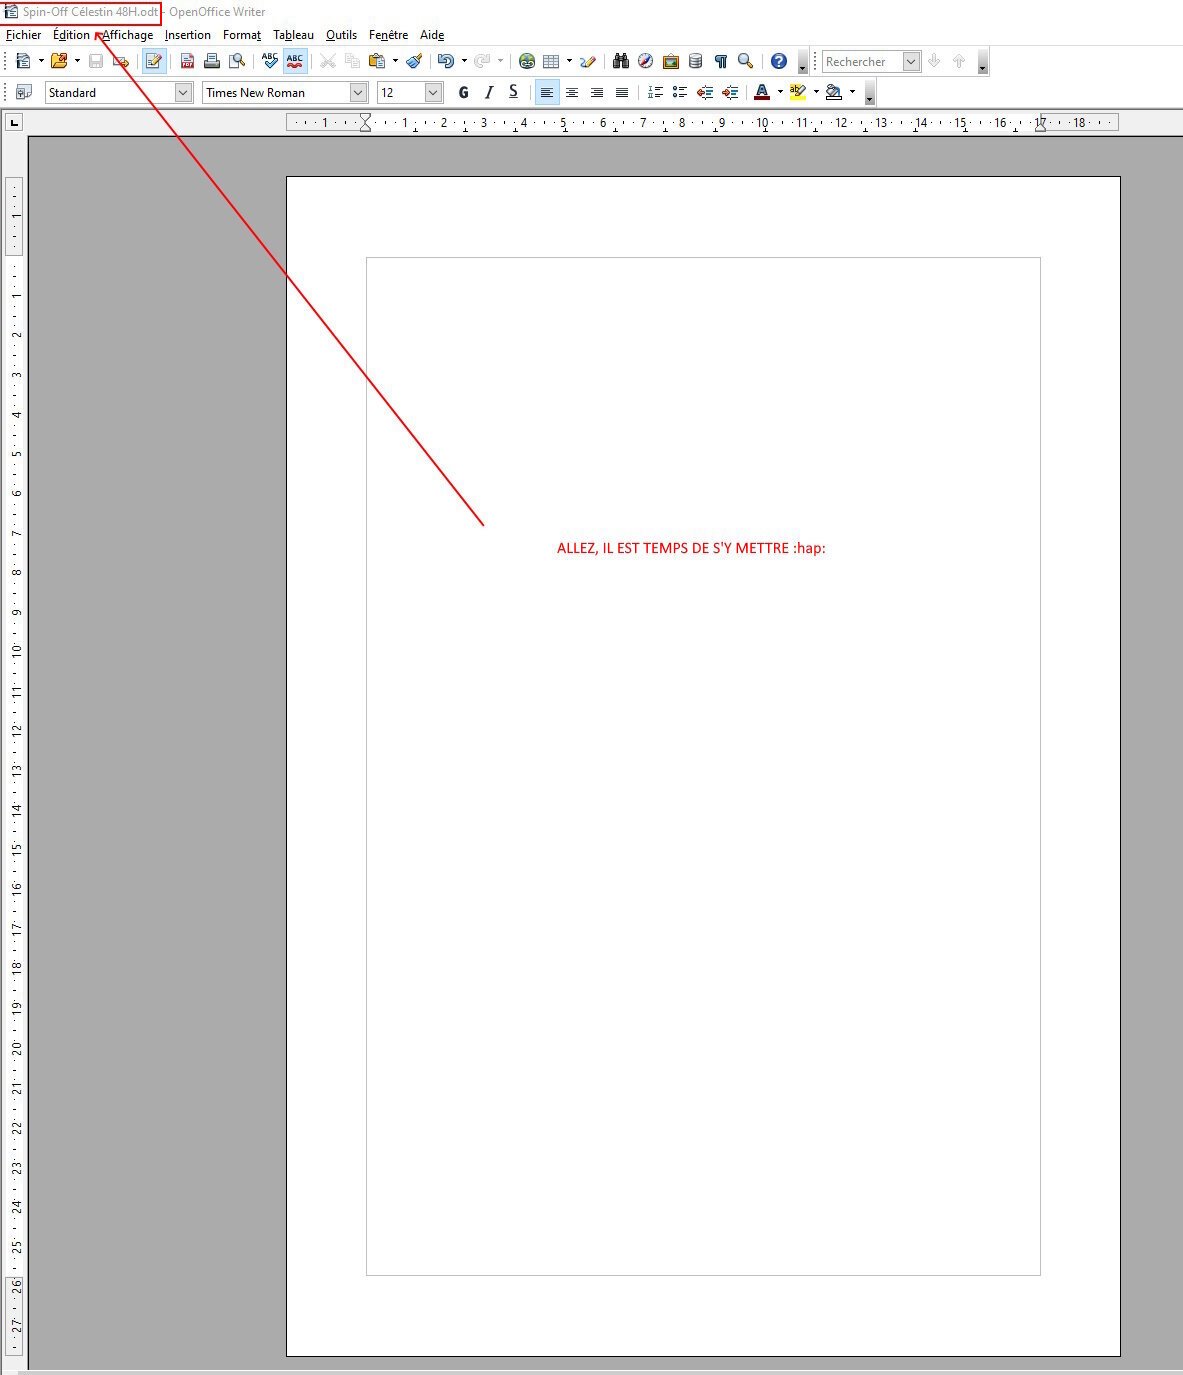Click the Copy icon
1183x1375 pixels.
click(352, 61)
